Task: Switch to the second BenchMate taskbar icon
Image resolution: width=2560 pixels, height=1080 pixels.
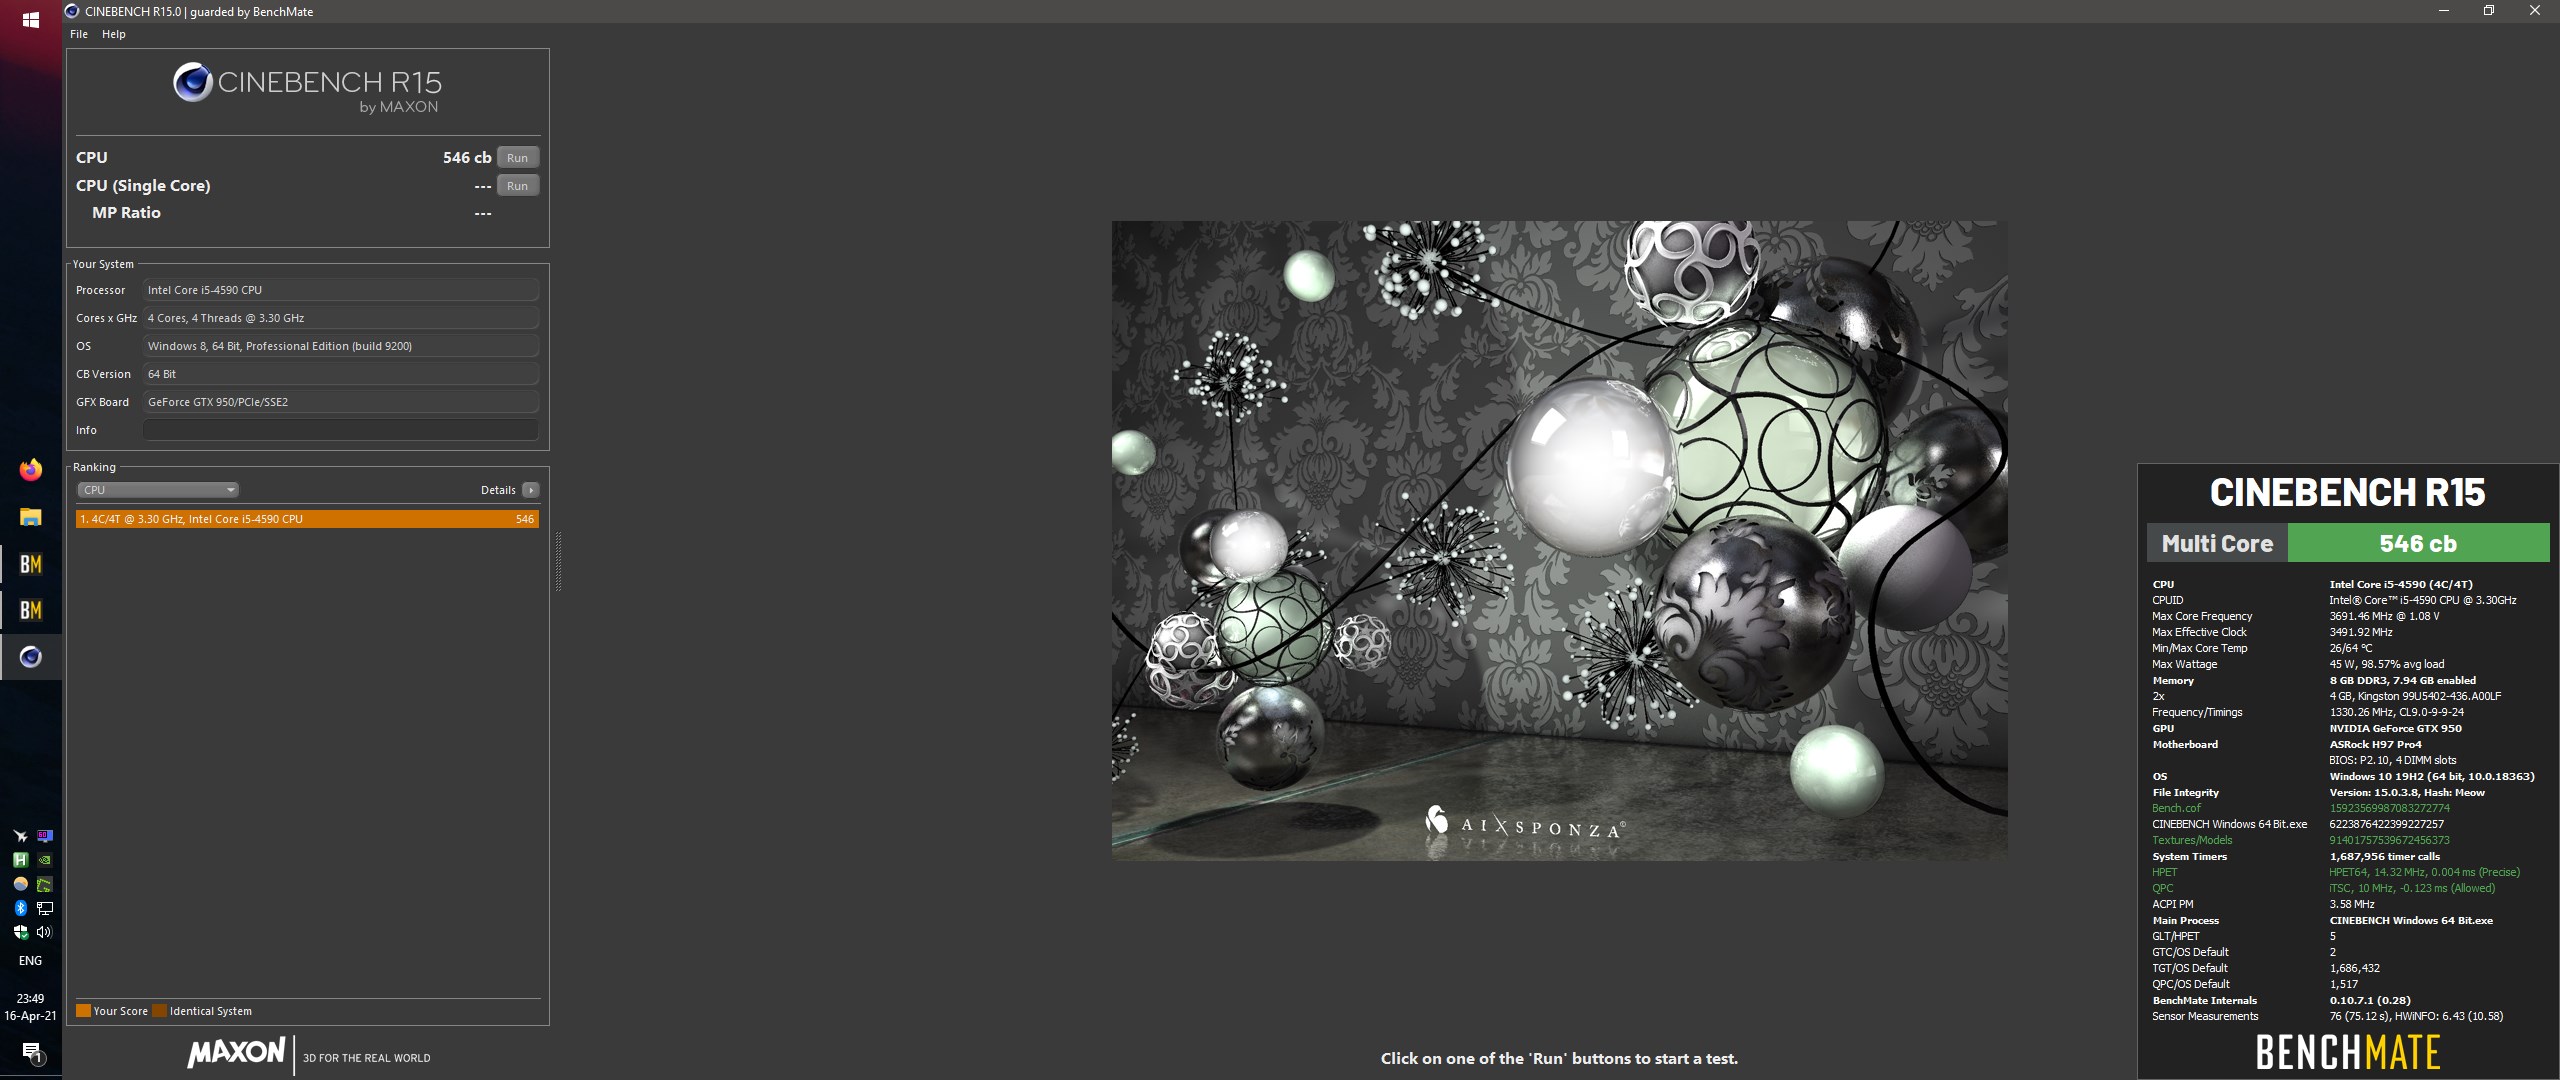Action: [31, 610]
